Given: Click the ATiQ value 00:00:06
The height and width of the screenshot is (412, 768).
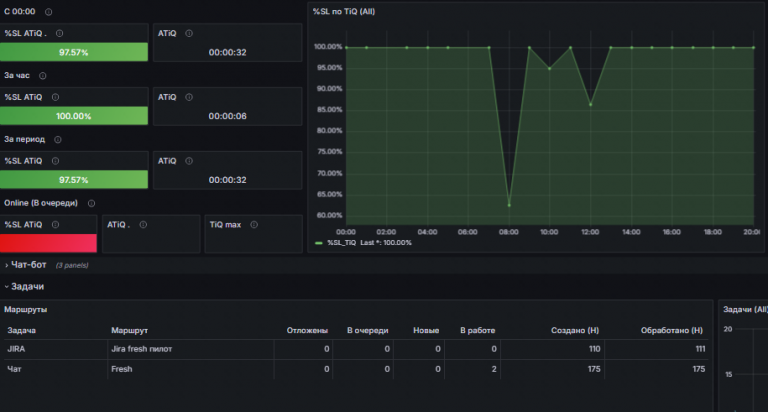Looking at the screenshot, I should pos(227,116).
